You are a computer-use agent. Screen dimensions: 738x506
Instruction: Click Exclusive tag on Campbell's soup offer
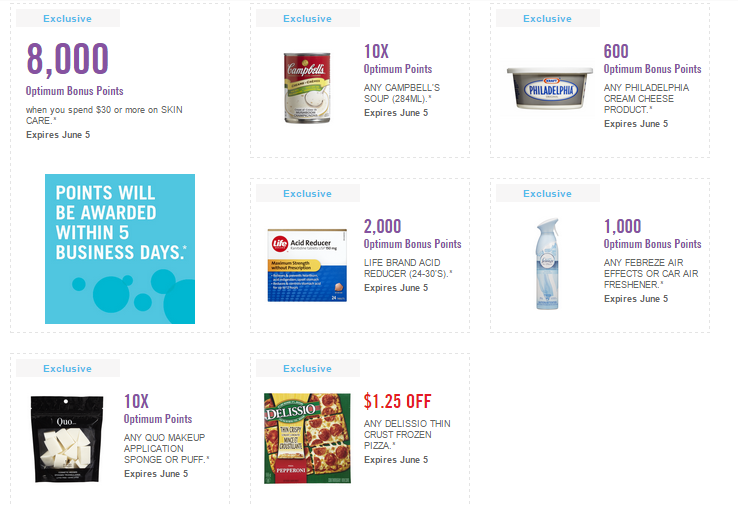point(308,18)
